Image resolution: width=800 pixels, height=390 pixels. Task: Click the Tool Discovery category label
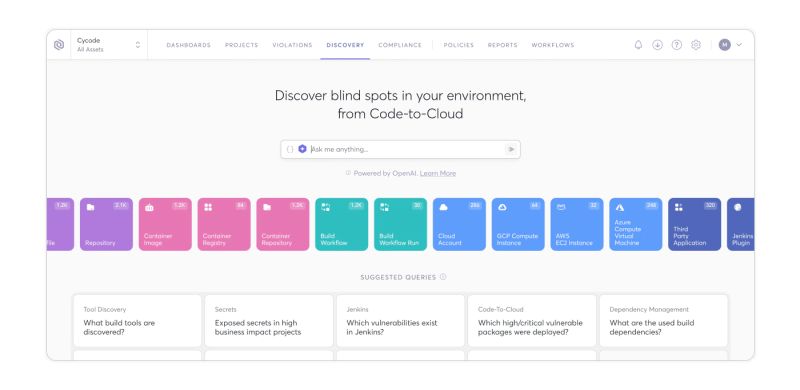[105, 309]
